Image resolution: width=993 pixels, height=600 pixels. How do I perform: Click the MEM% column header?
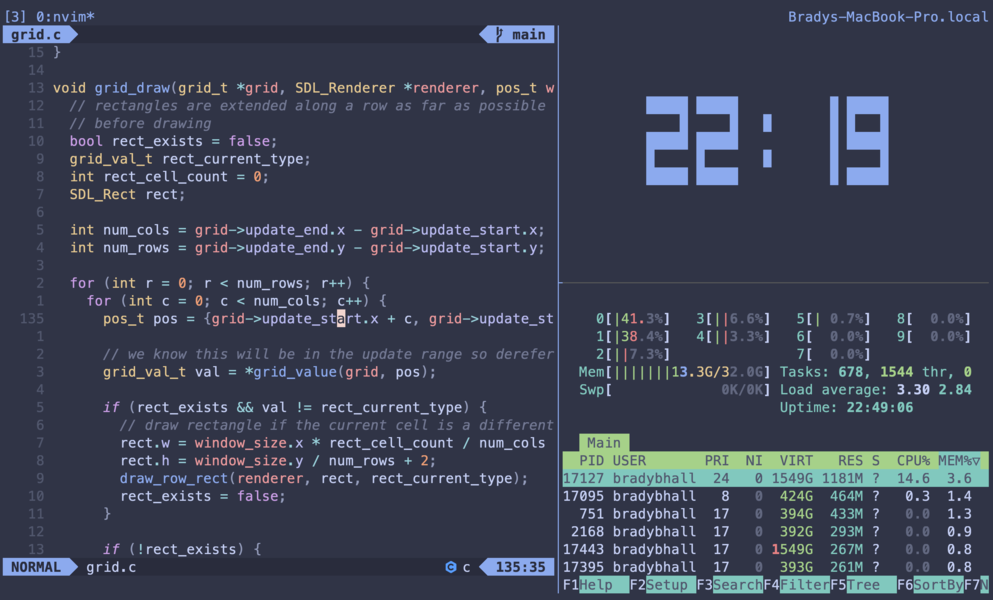point(958,461)
